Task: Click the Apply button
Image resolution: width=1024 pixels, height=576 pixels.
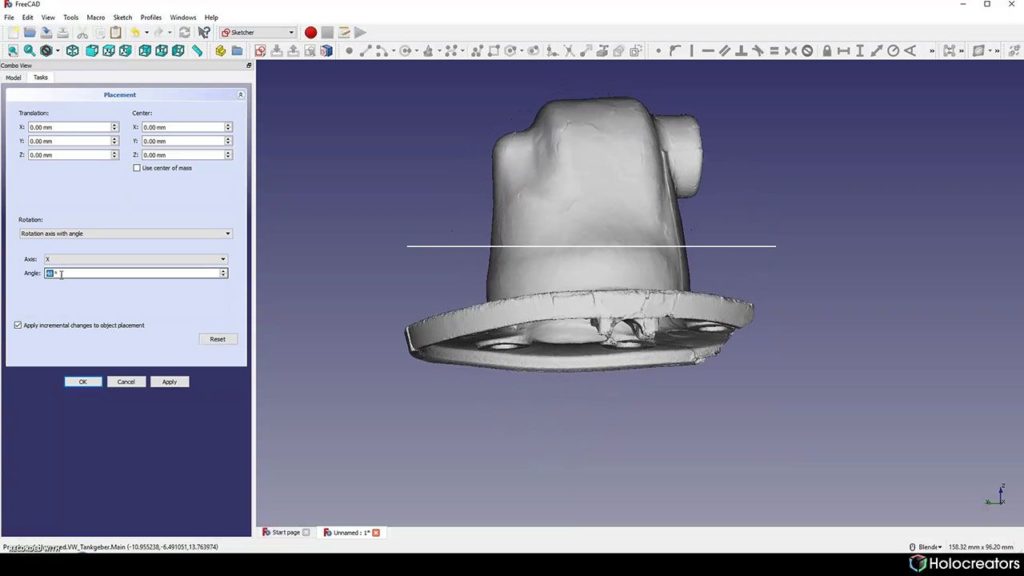Action: point(169,381)
